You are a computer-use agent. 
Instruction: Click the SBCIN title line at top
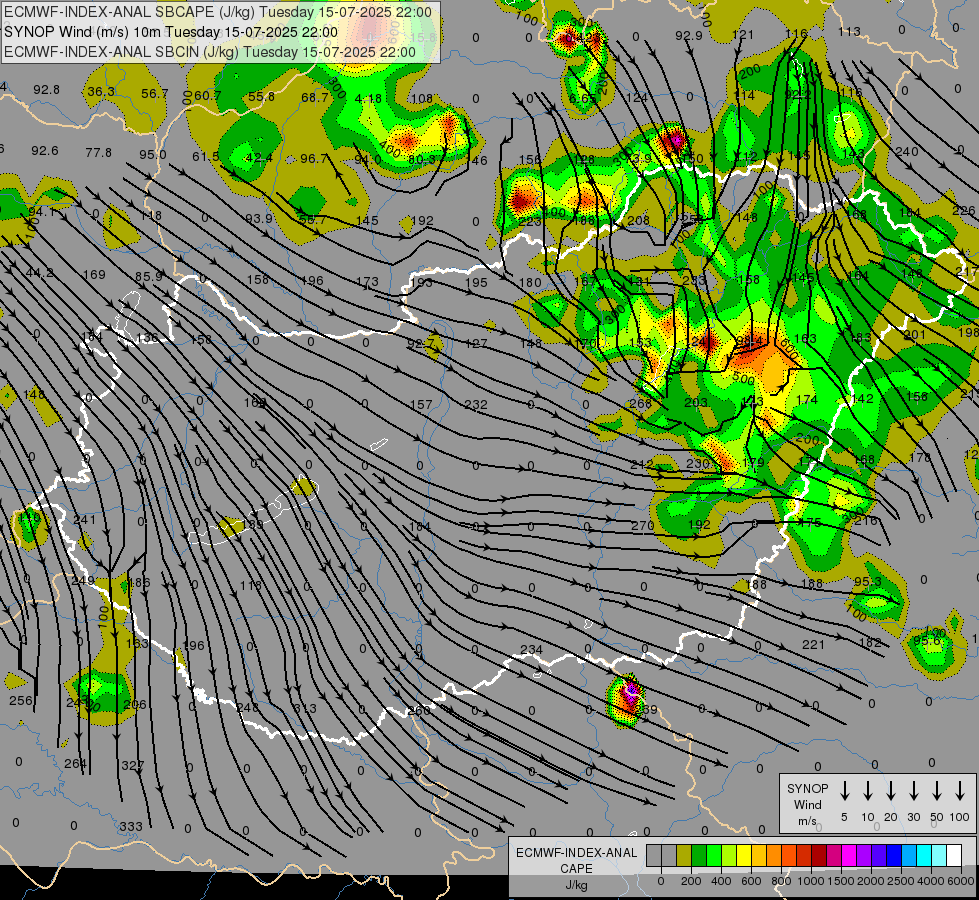(210, 52)
